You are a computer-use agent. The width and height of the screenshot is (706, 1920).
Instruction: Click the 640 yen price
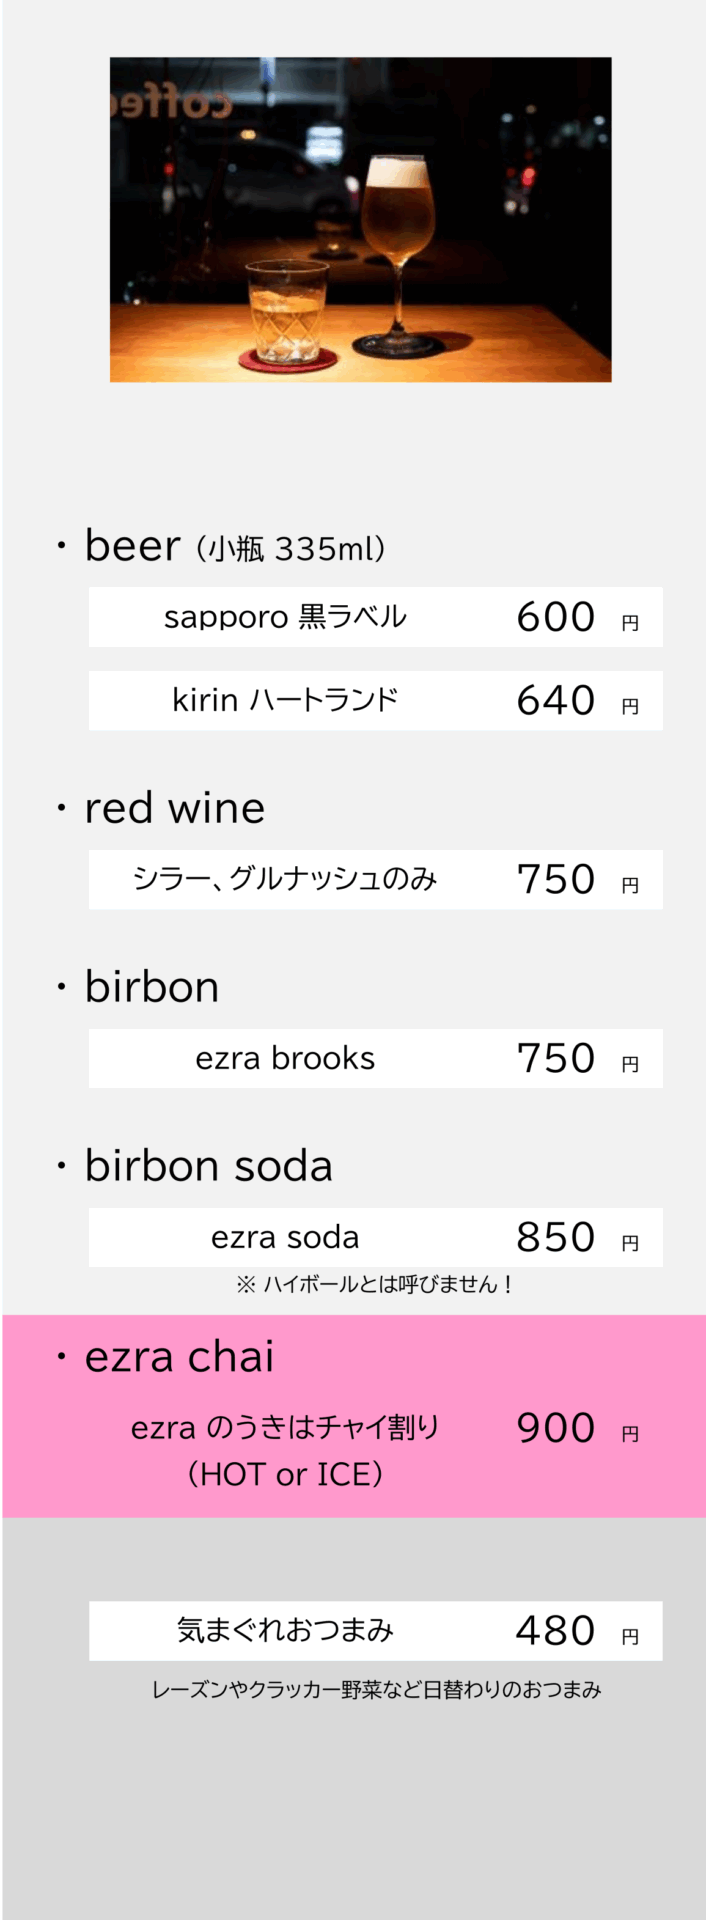point(556,700)
